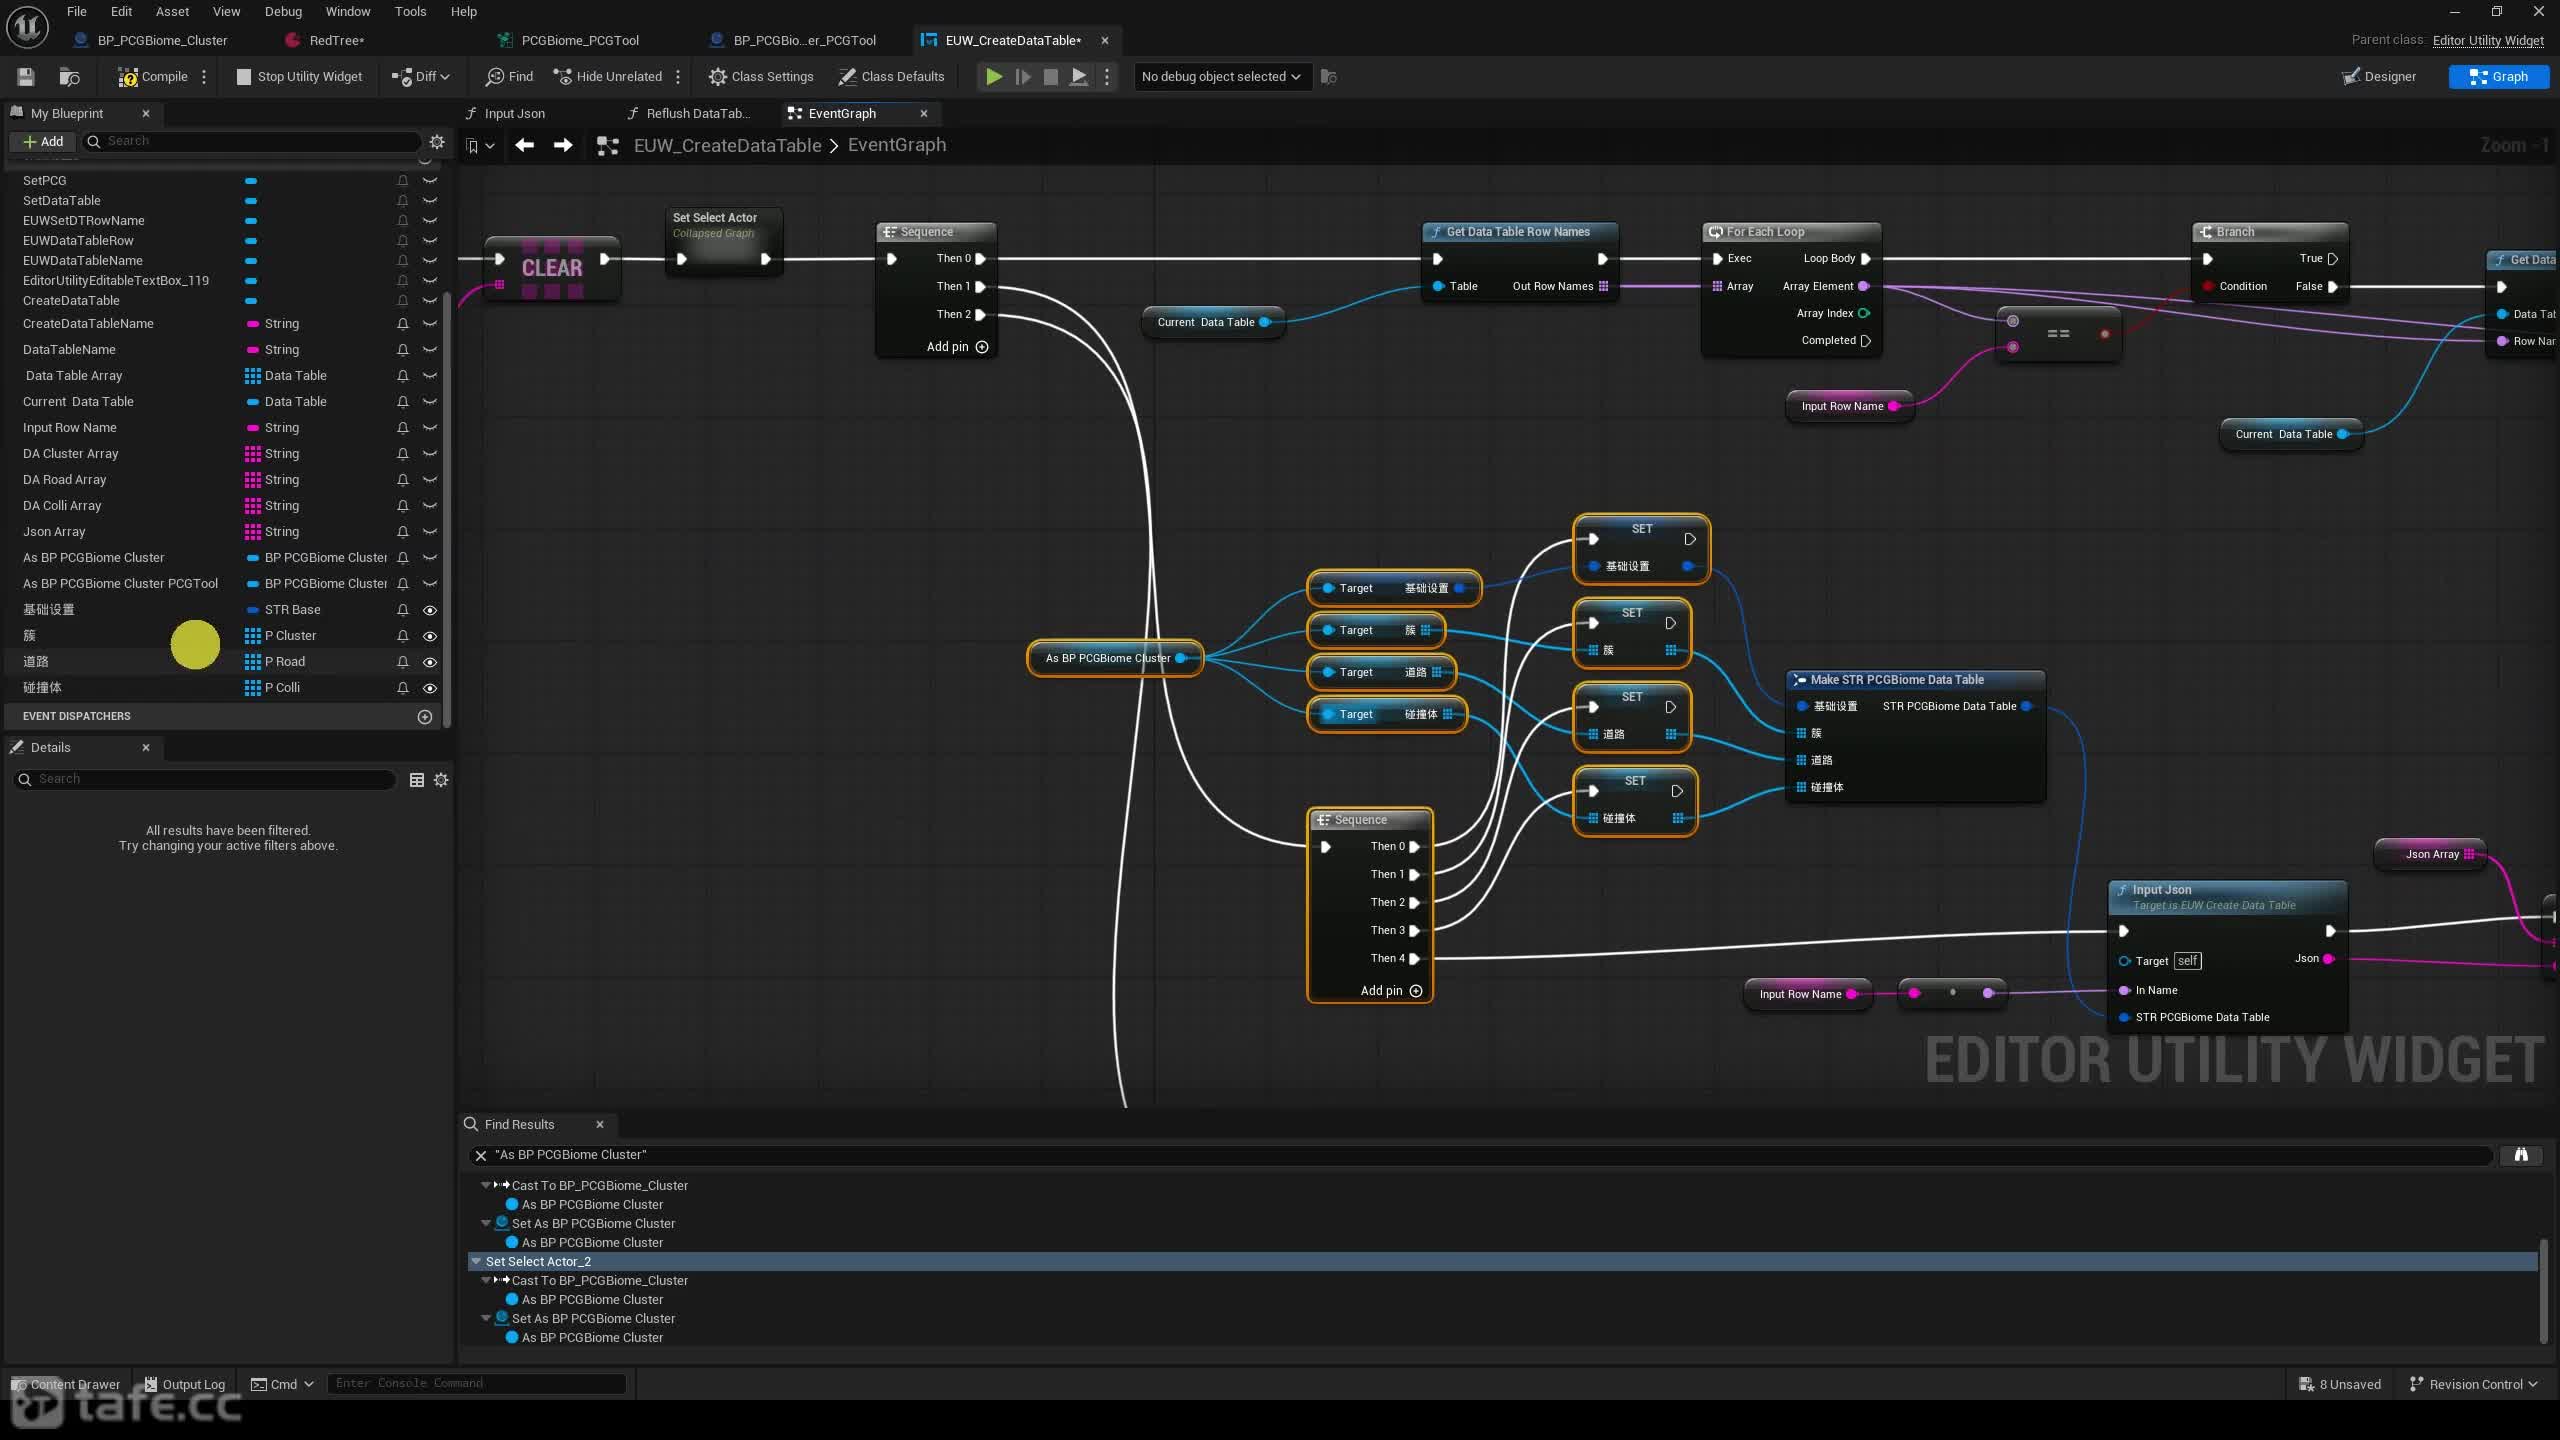
Task: Navigate back with the graph left arrow
Action: click(524, 146)
